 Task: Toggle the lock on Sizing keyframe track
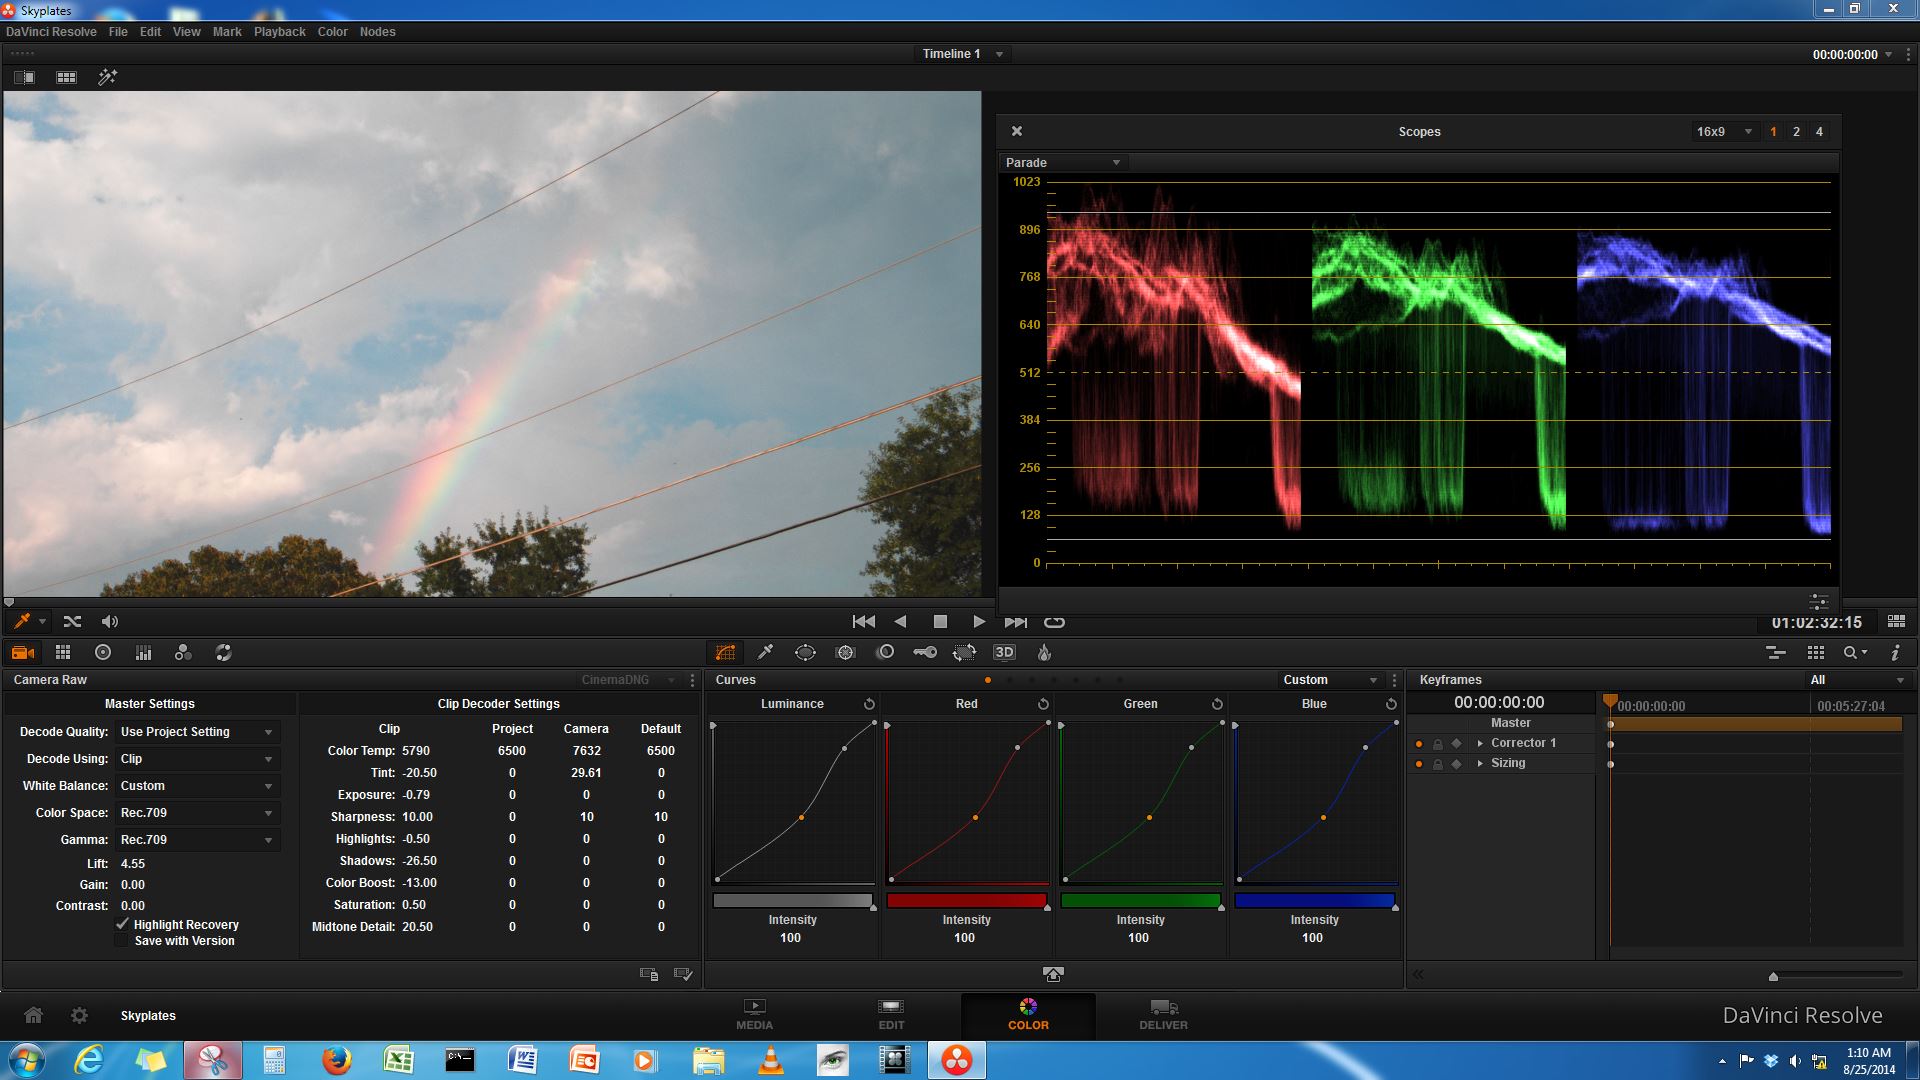point(1438,764)
